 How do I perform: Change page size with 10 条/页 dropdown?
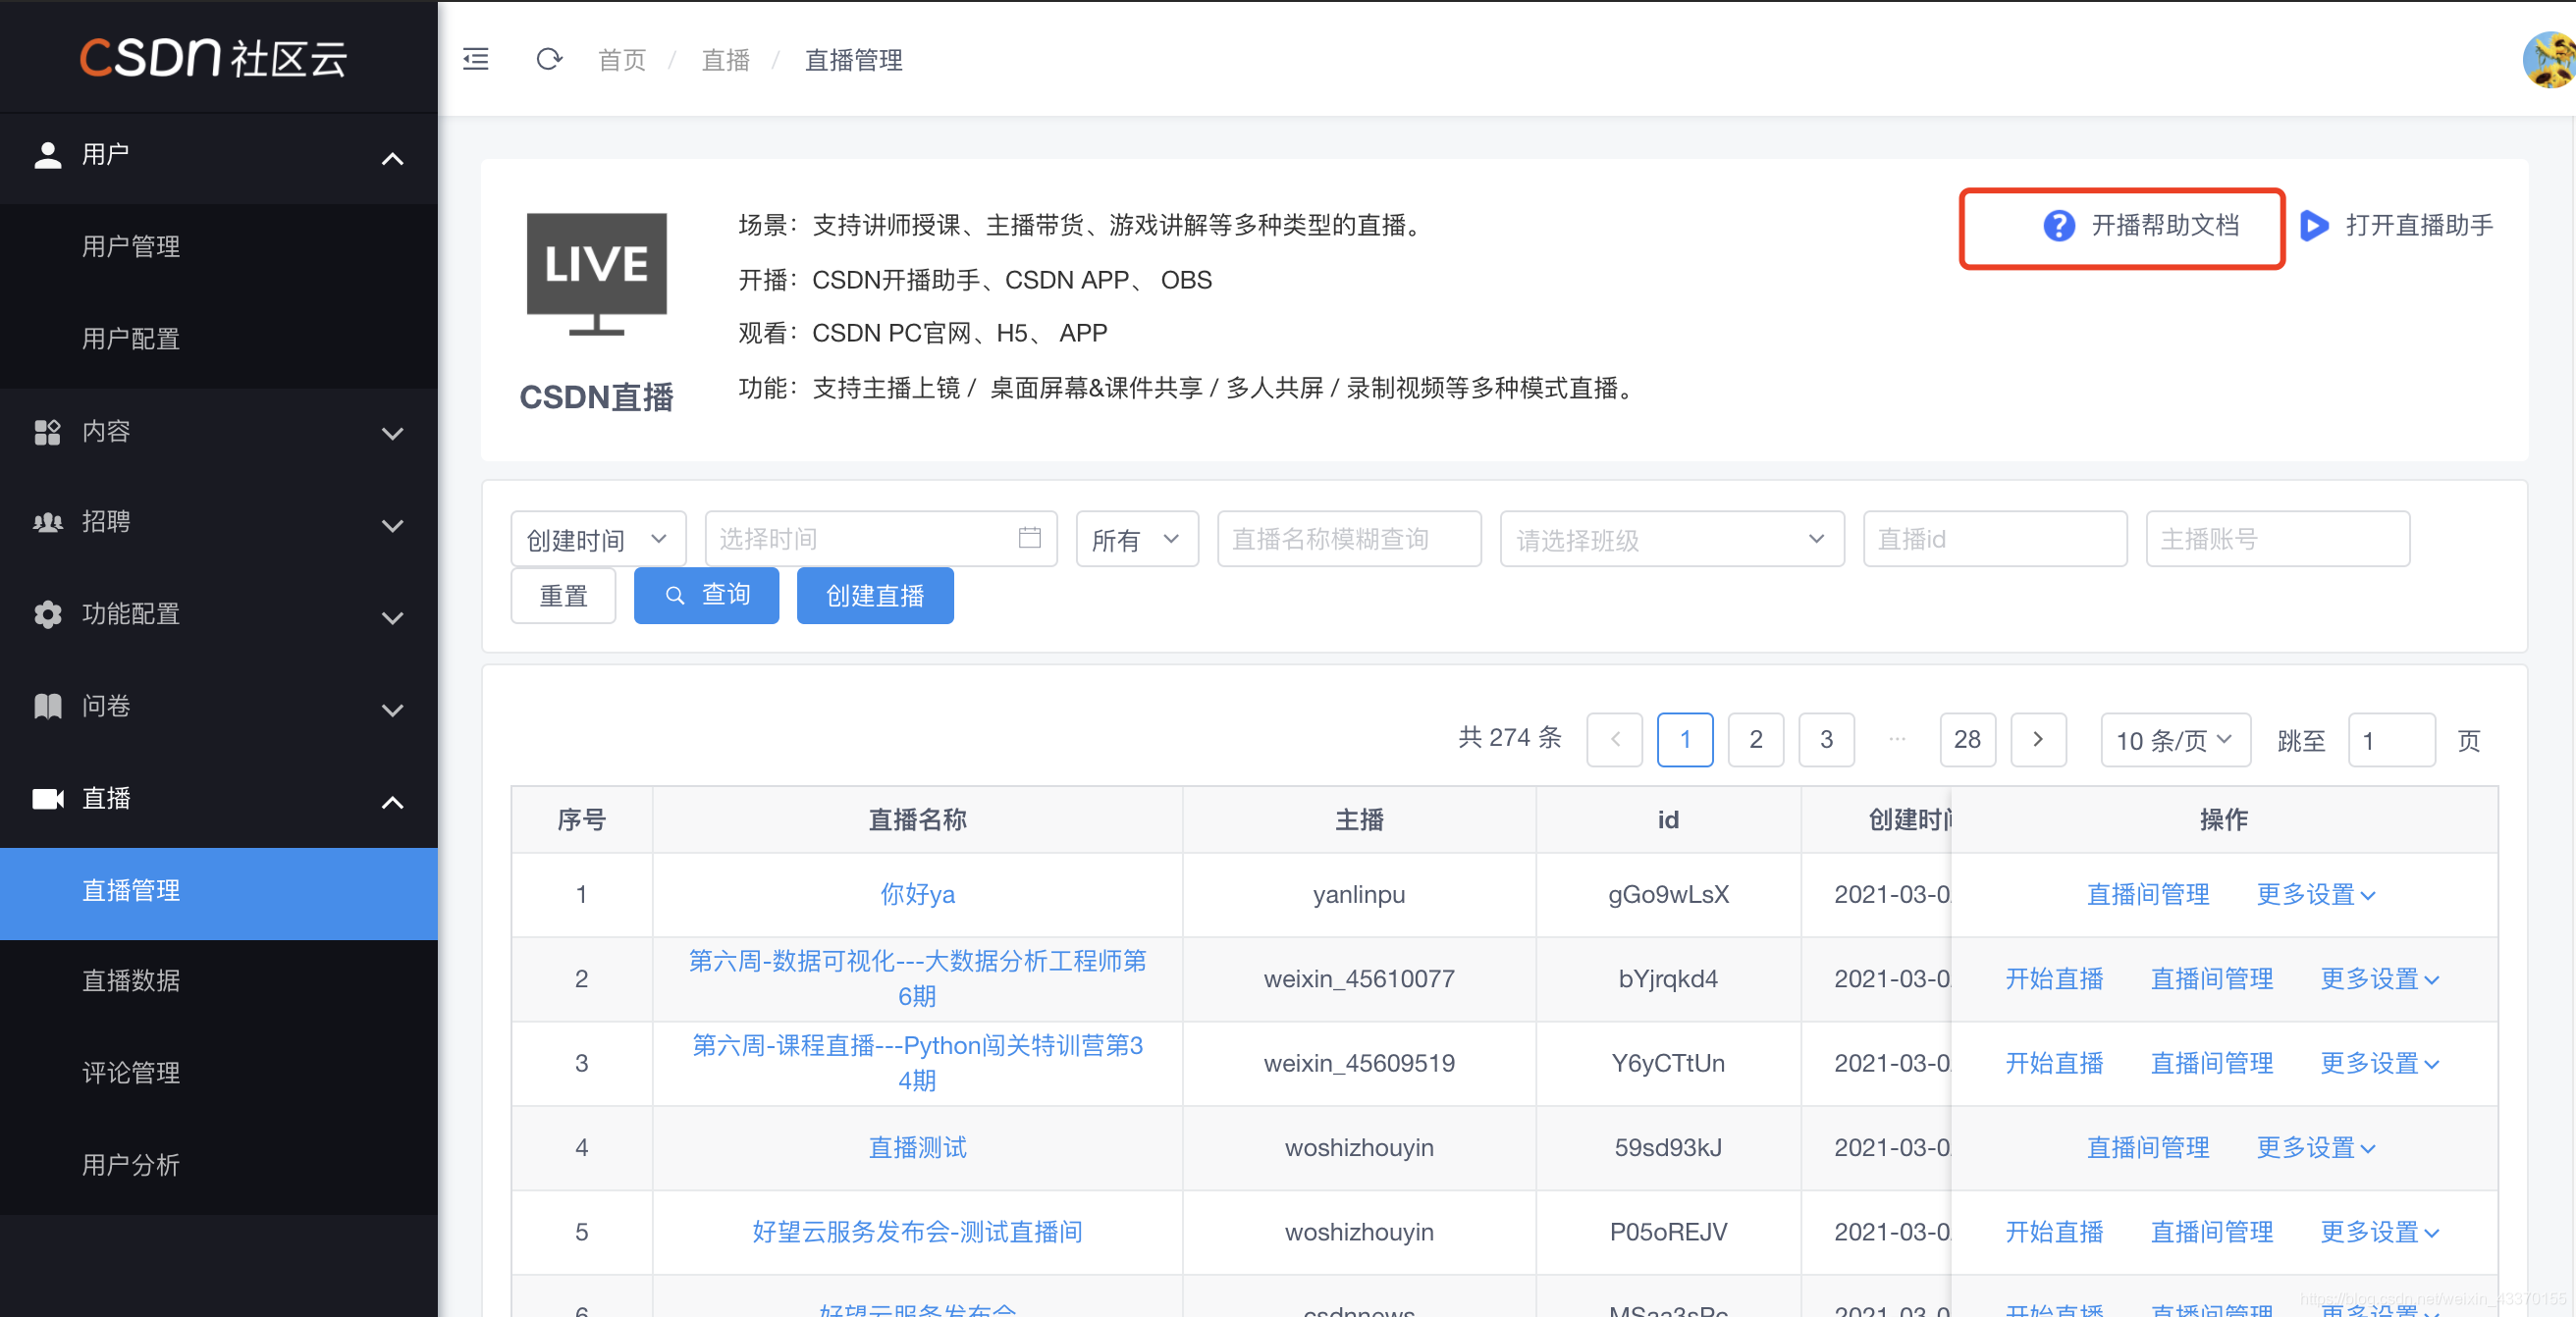pos(2175,740)
